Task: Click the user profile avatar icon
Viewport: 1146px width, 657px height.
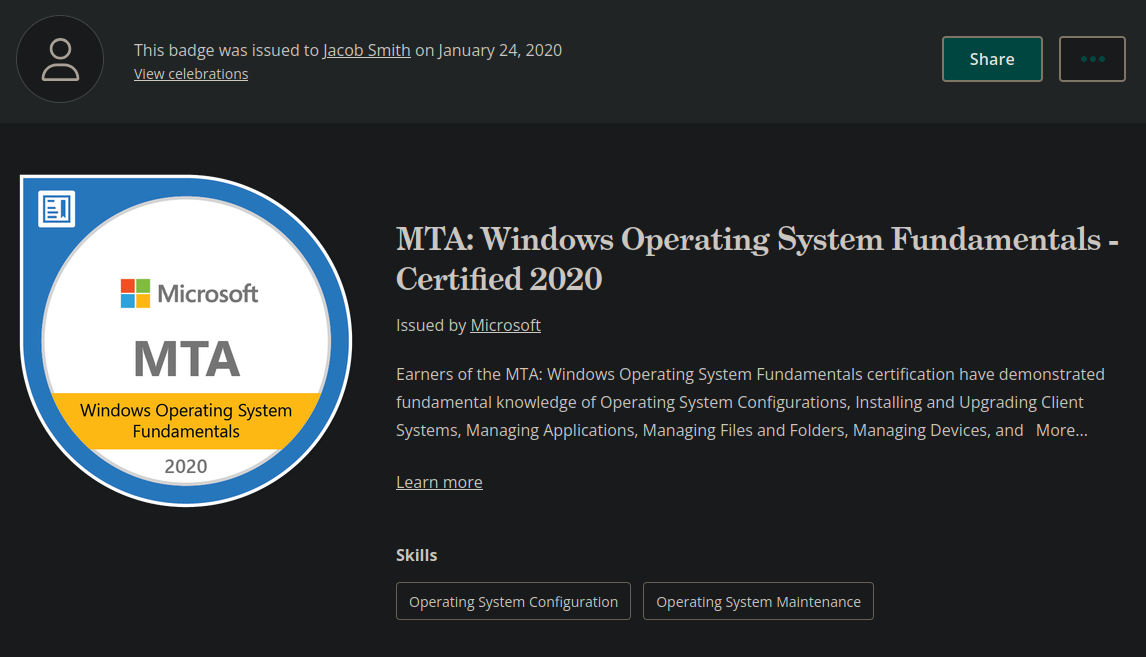Action: click(60, 59)
